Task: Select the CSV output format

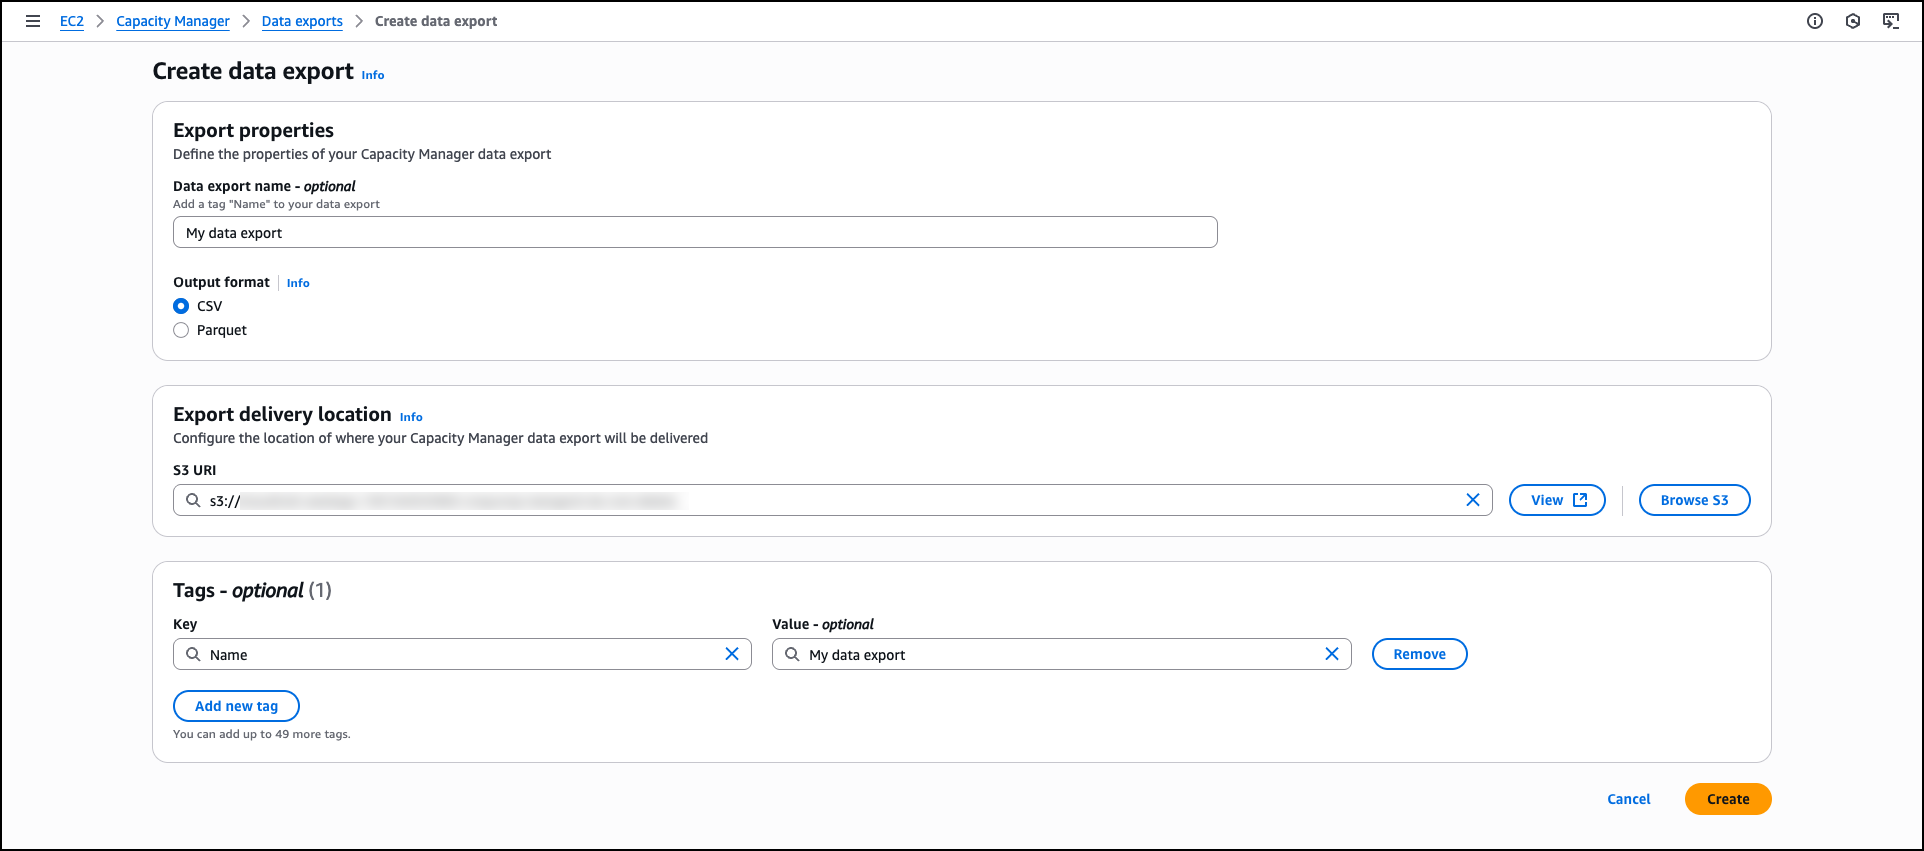Action: pyautogui.click(x=181, y=306)
